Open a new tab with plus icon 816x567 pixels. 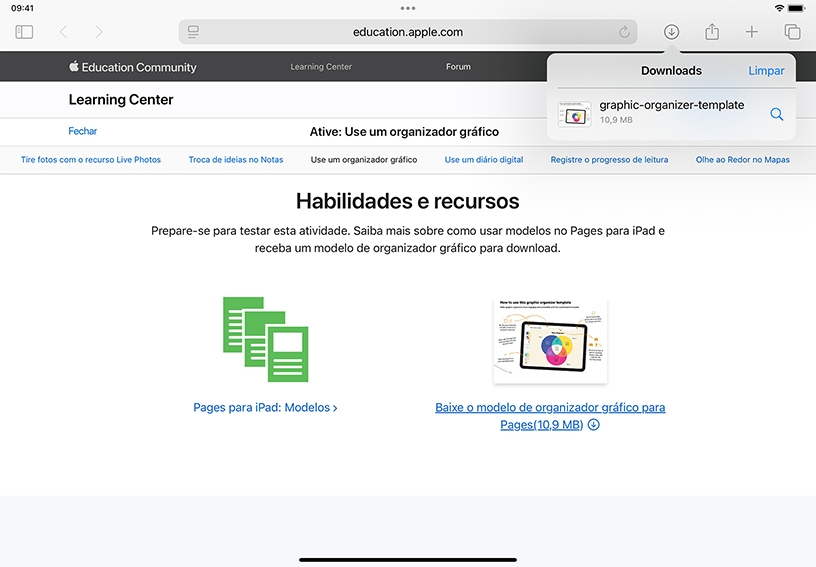click(x=751, y=32)
